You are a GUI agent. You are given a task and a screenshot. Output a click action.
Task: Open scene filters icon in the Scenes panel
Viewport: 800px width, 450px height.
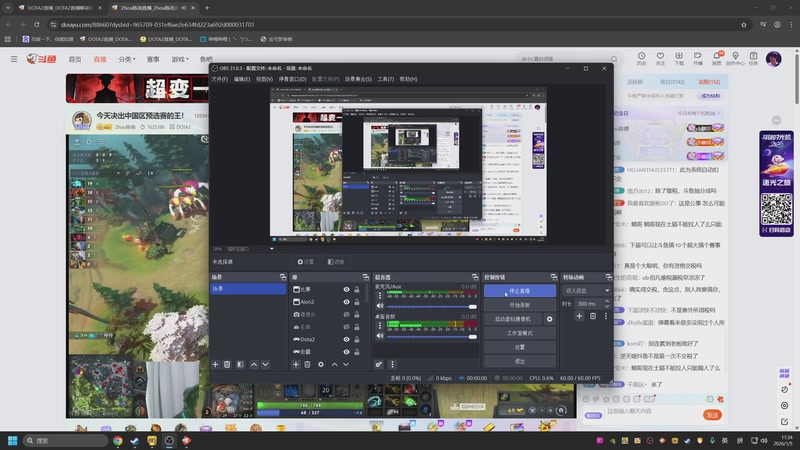(240, 364)
